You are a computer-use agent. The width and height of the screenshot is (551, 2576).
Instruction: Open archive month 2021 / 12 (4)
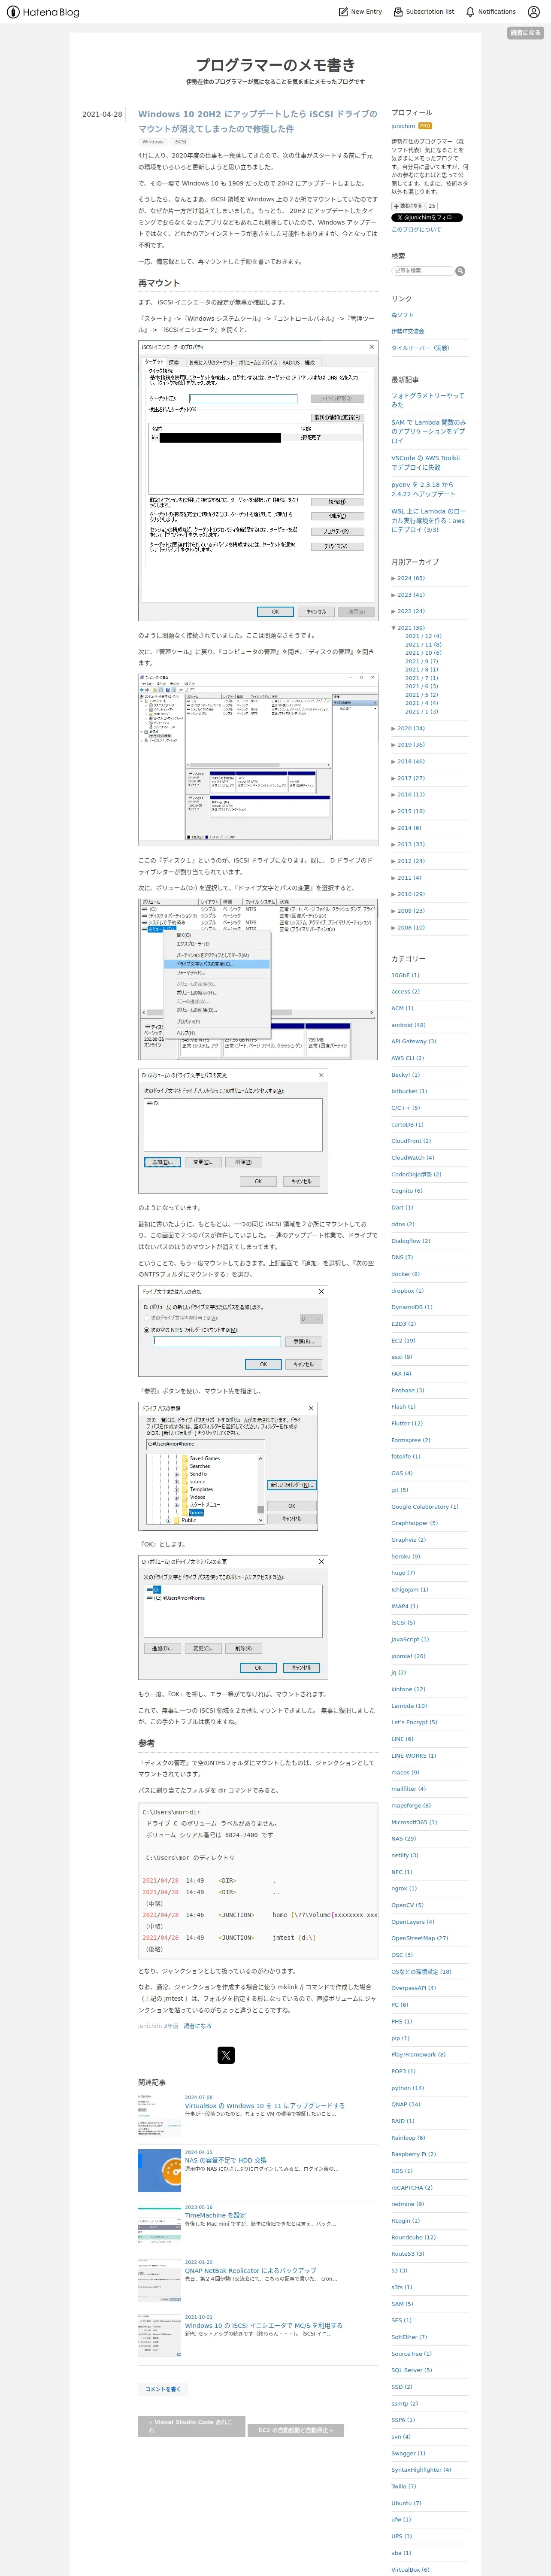click(x=423, y=636)
